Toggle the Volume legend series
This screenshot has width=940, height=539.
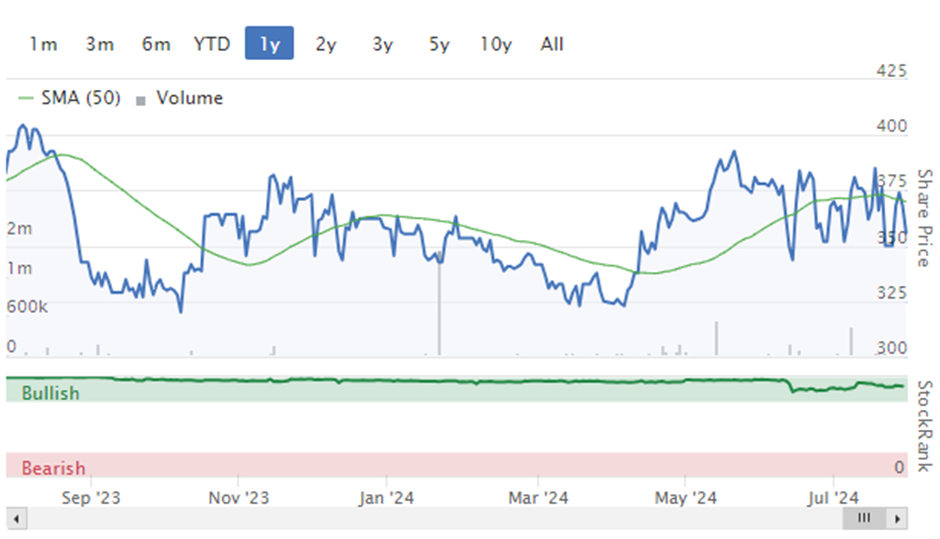coord(180,98)
